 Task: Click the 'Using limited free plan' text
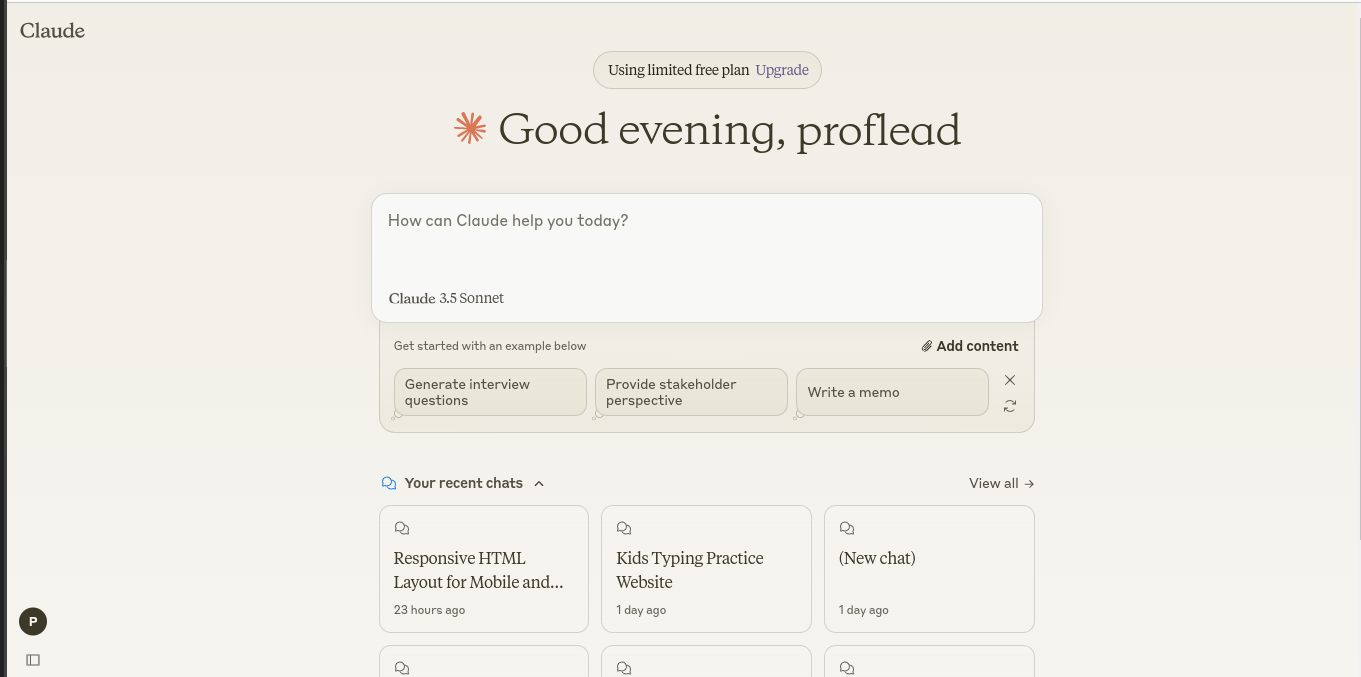coord(678,70)
